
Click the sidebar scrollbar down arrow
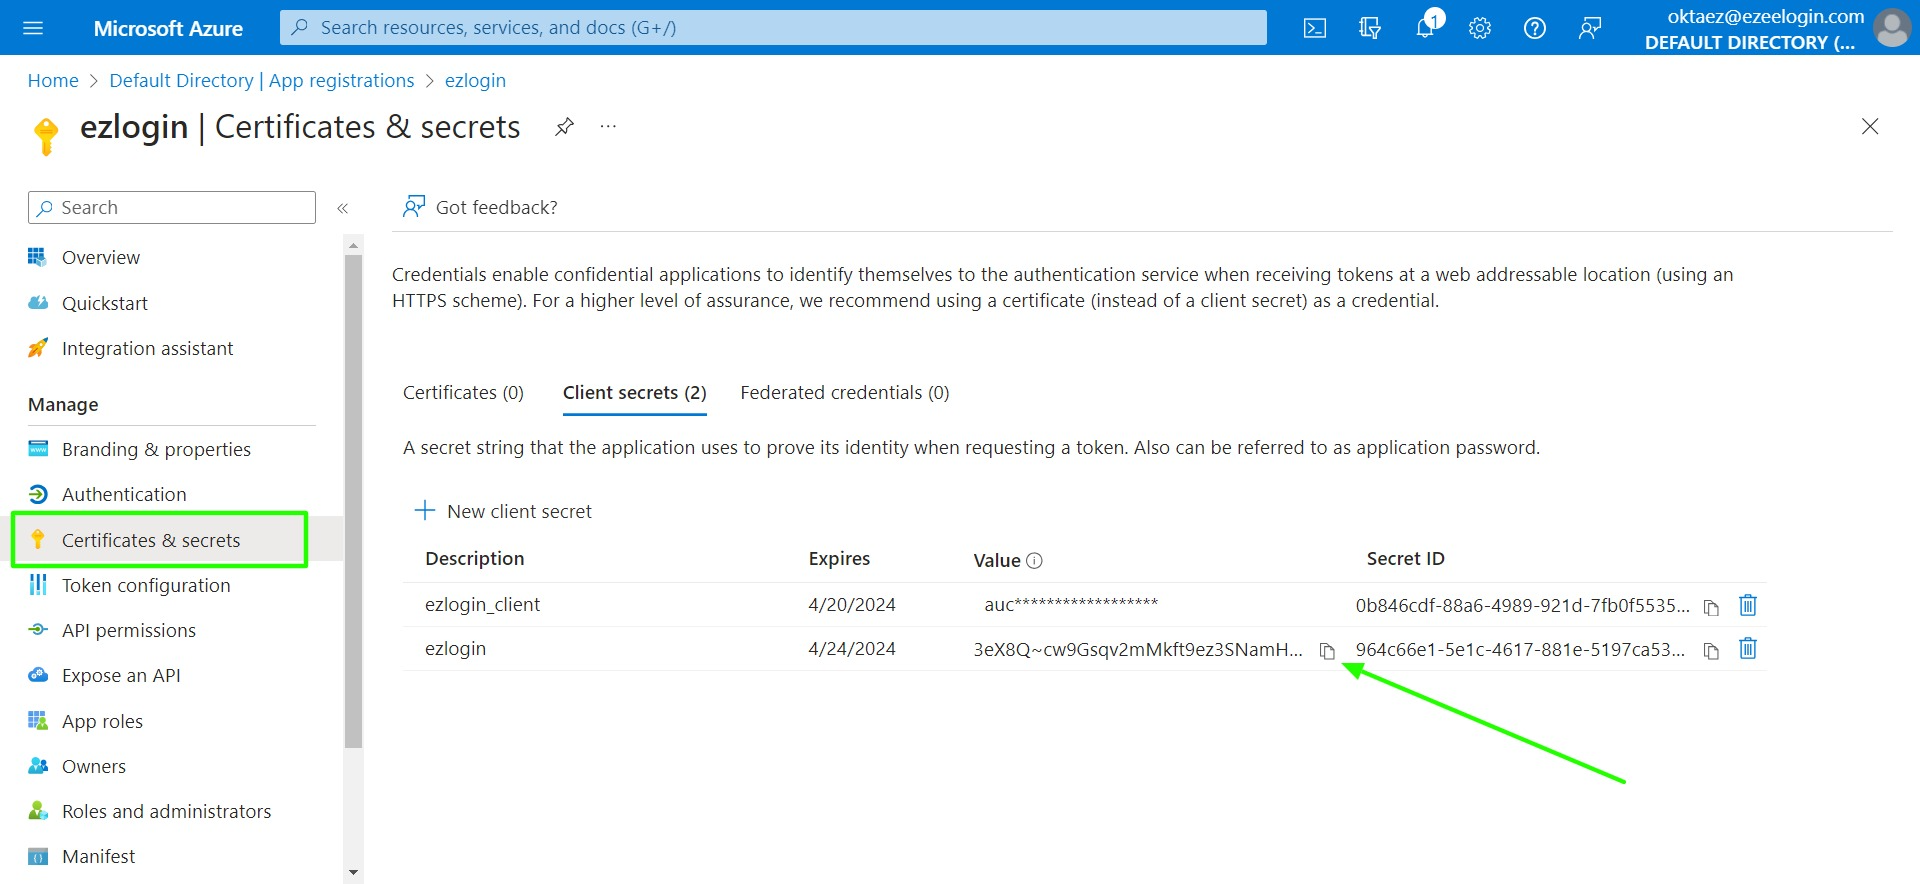pos(353,873)
